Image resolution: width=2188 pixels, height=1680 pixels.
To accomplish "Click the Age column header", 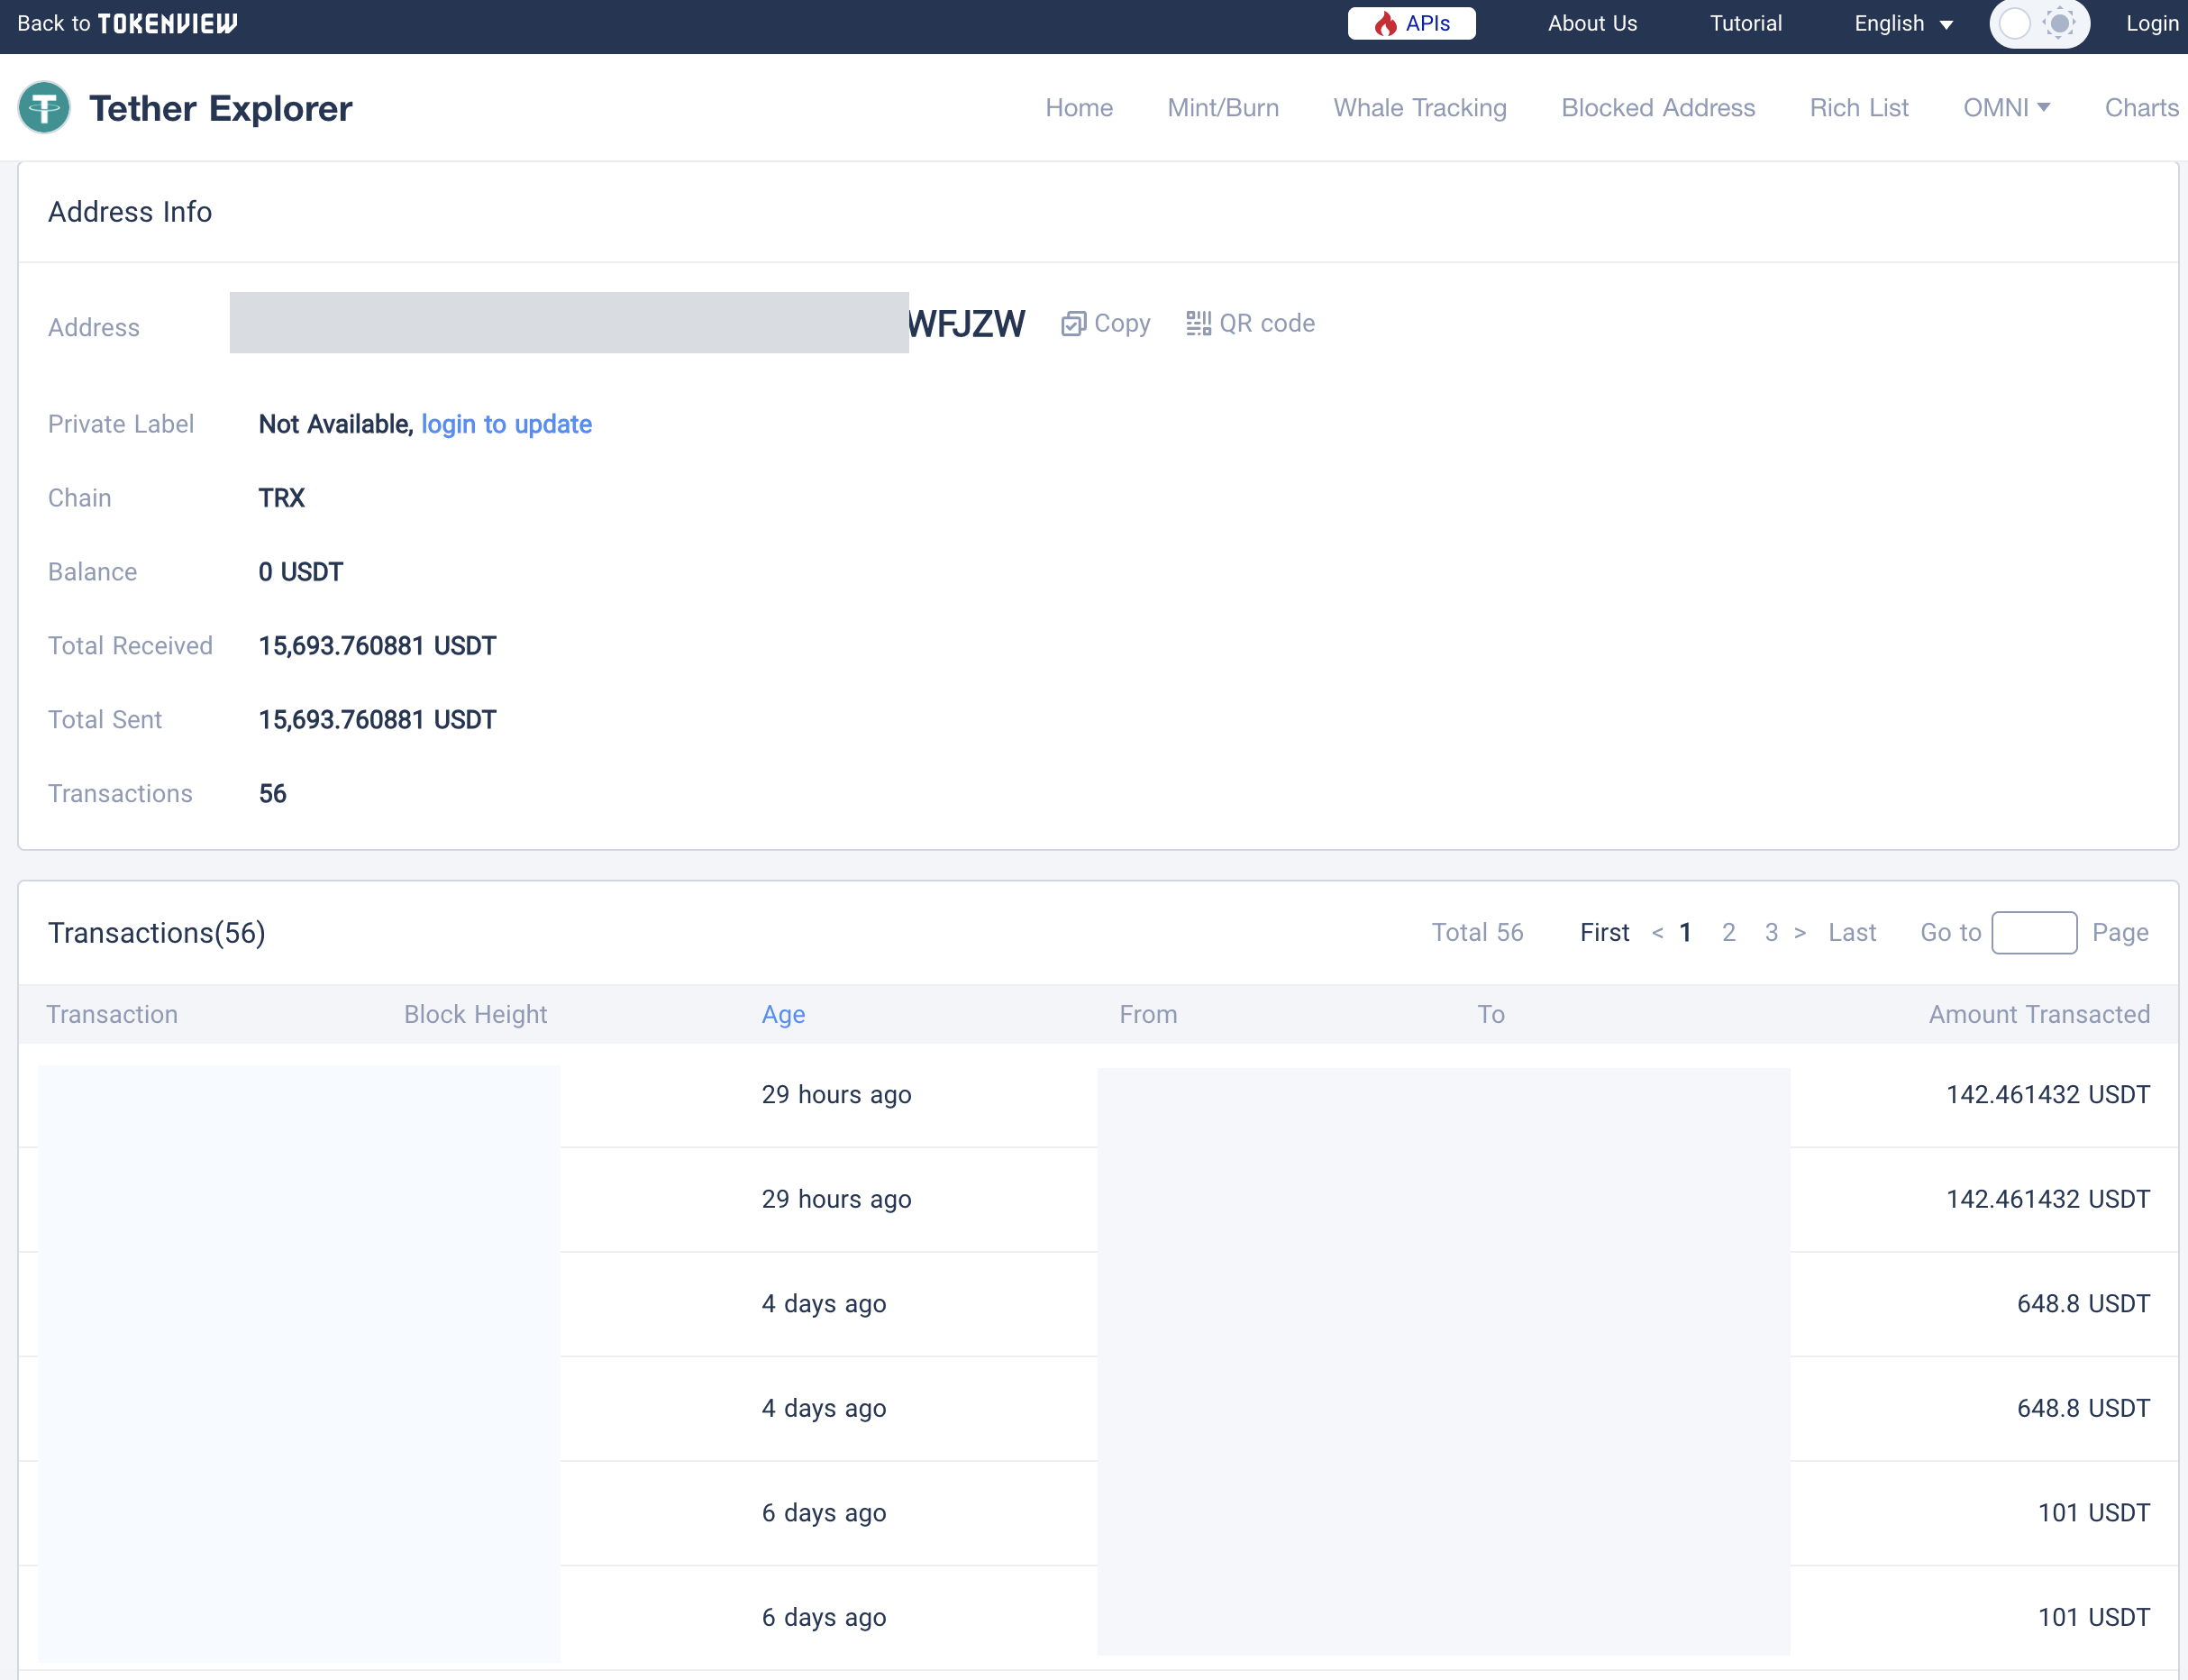I will click(783, 1014).
